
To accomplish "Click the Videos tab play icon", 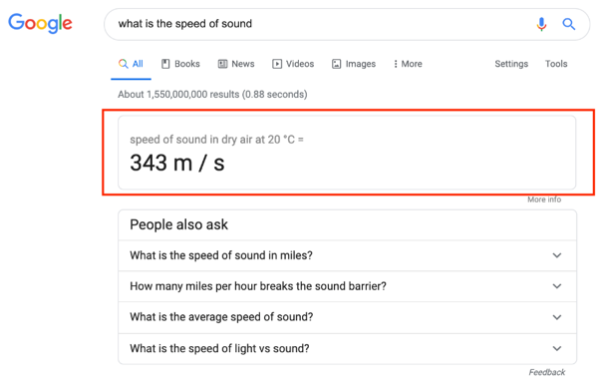I will (277, 64).
